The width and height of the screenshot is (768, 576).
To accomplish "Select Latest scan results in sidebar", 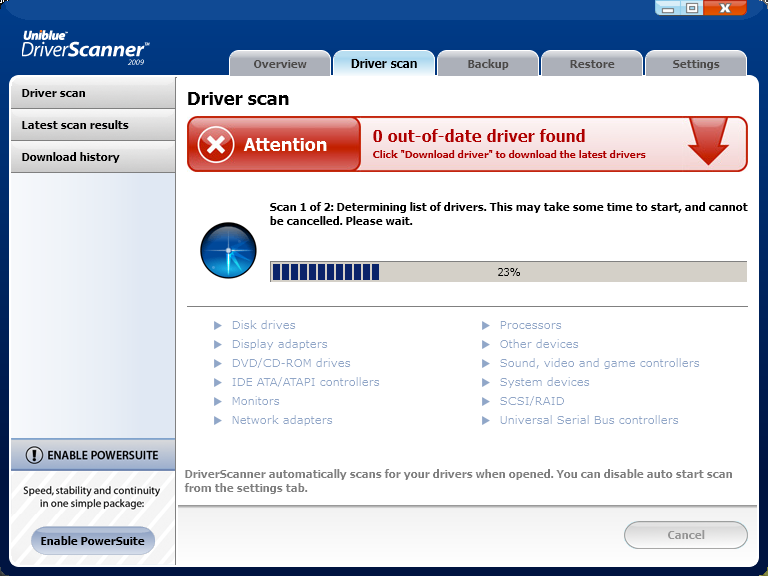I will 75,125.
